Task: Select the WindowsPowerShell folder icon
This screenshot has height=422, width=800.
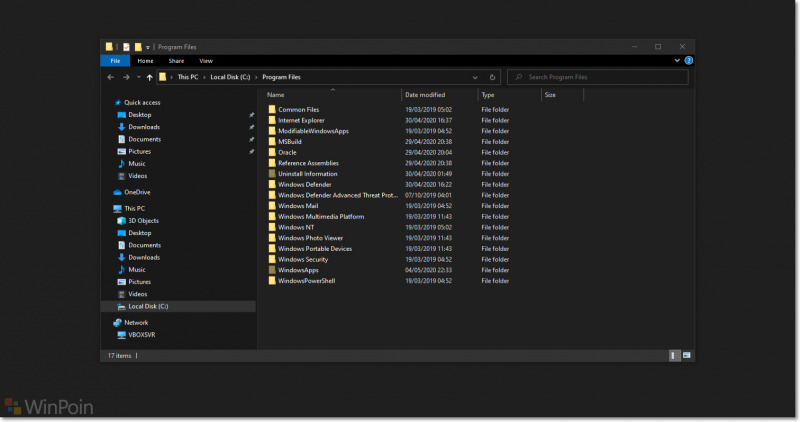Action: [272, 281]
